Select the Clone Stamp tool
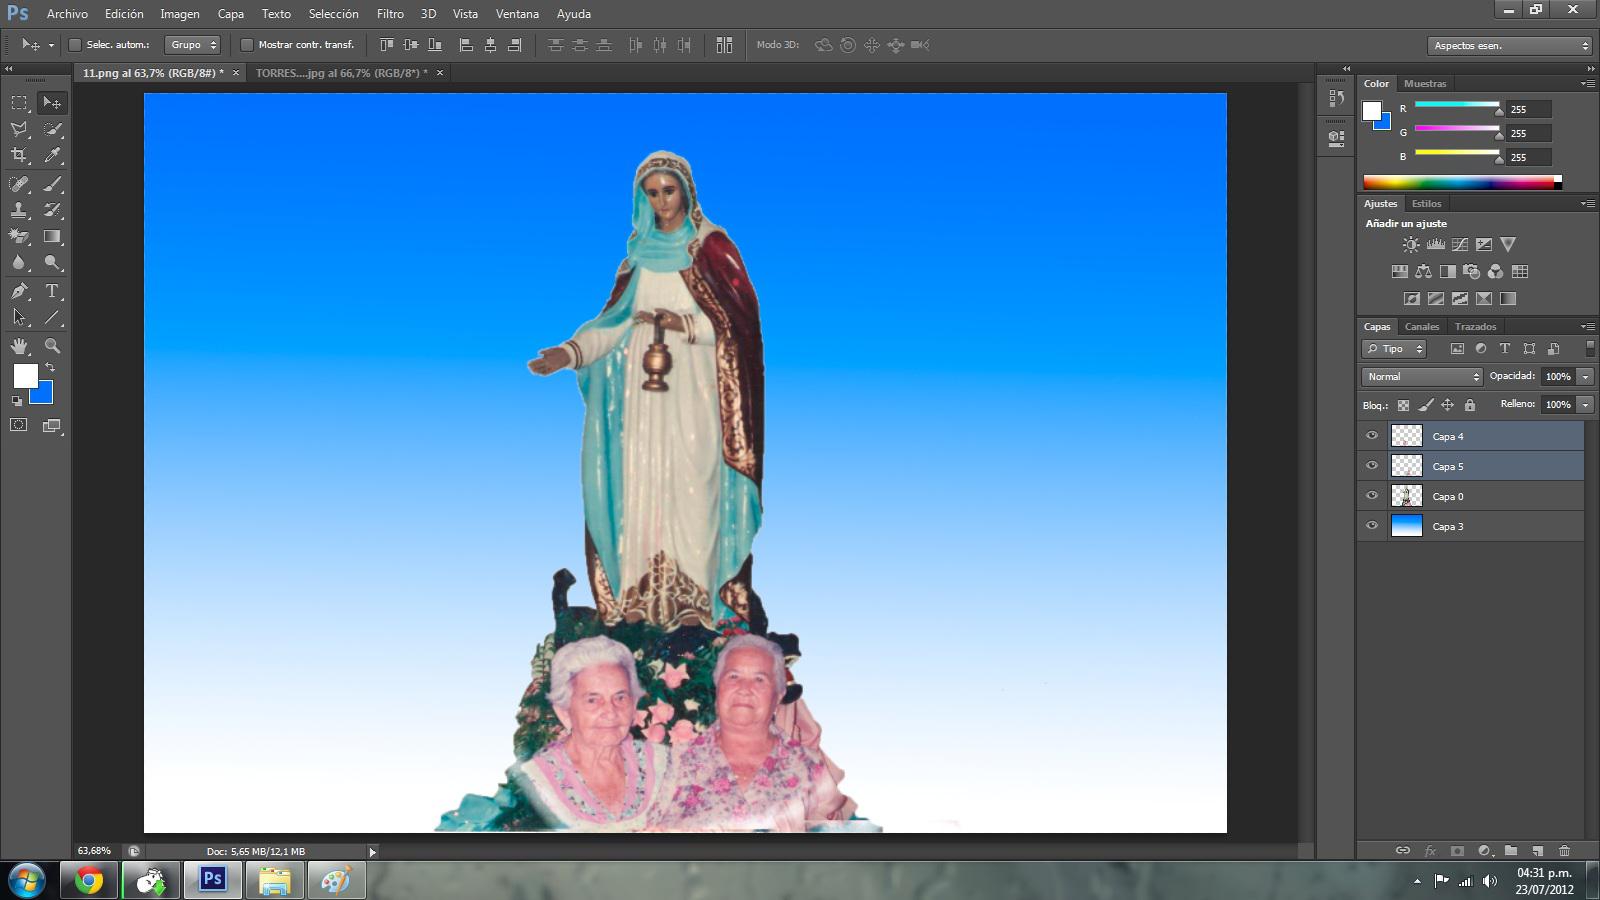Viewport: 1600px width, 900px height. [x=19, y=210]
